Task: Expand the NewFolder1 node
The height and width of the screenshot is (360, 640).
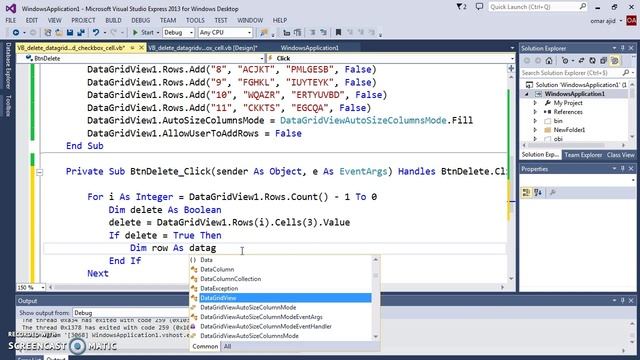Action: click(535, 130)
